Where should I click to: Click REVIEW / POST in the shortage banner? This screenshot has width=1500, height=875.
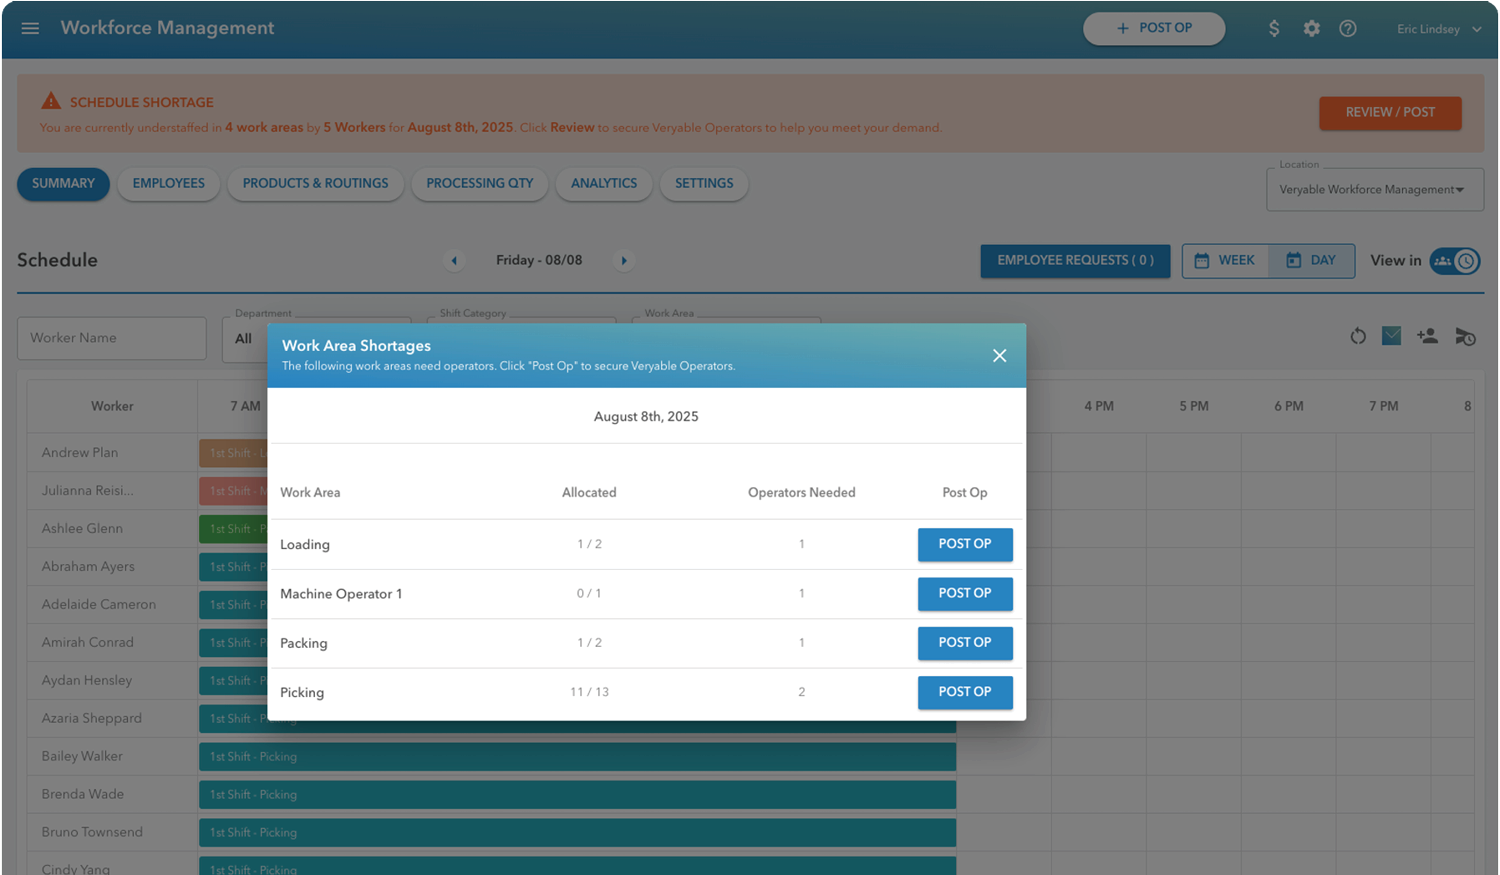pos(1389,113)
